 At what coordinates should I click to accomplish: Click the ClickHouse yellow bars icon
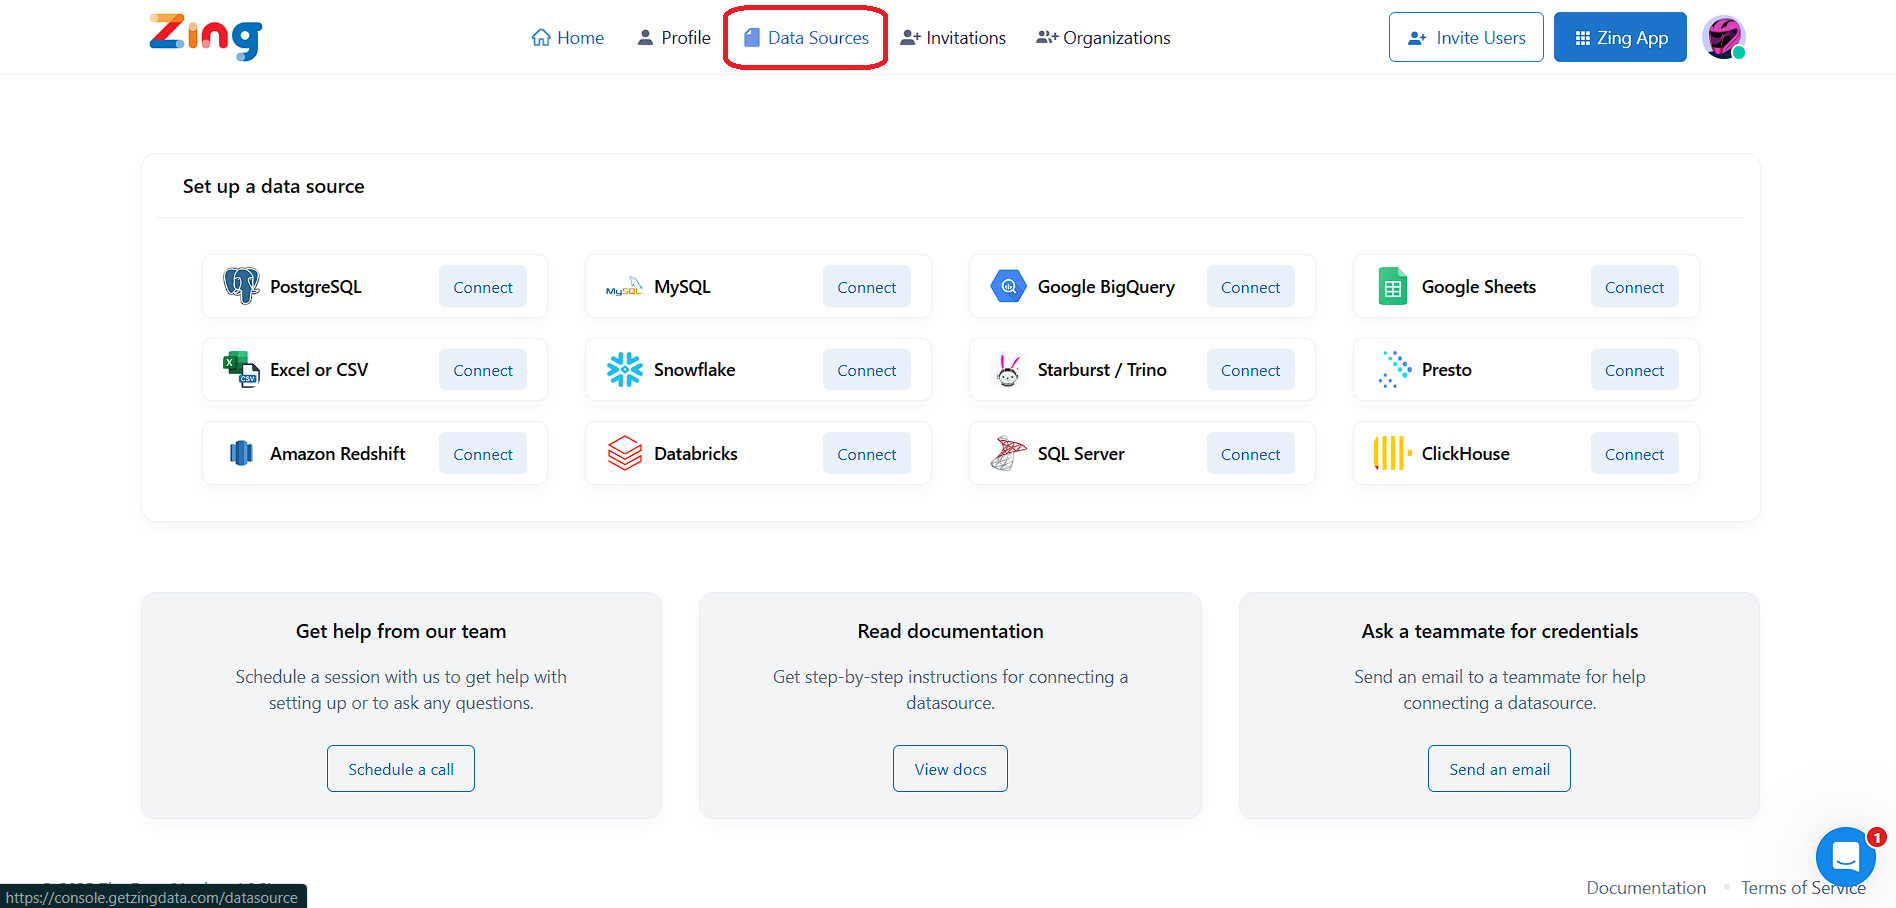pyautogui.click(x=1392, y=453)
